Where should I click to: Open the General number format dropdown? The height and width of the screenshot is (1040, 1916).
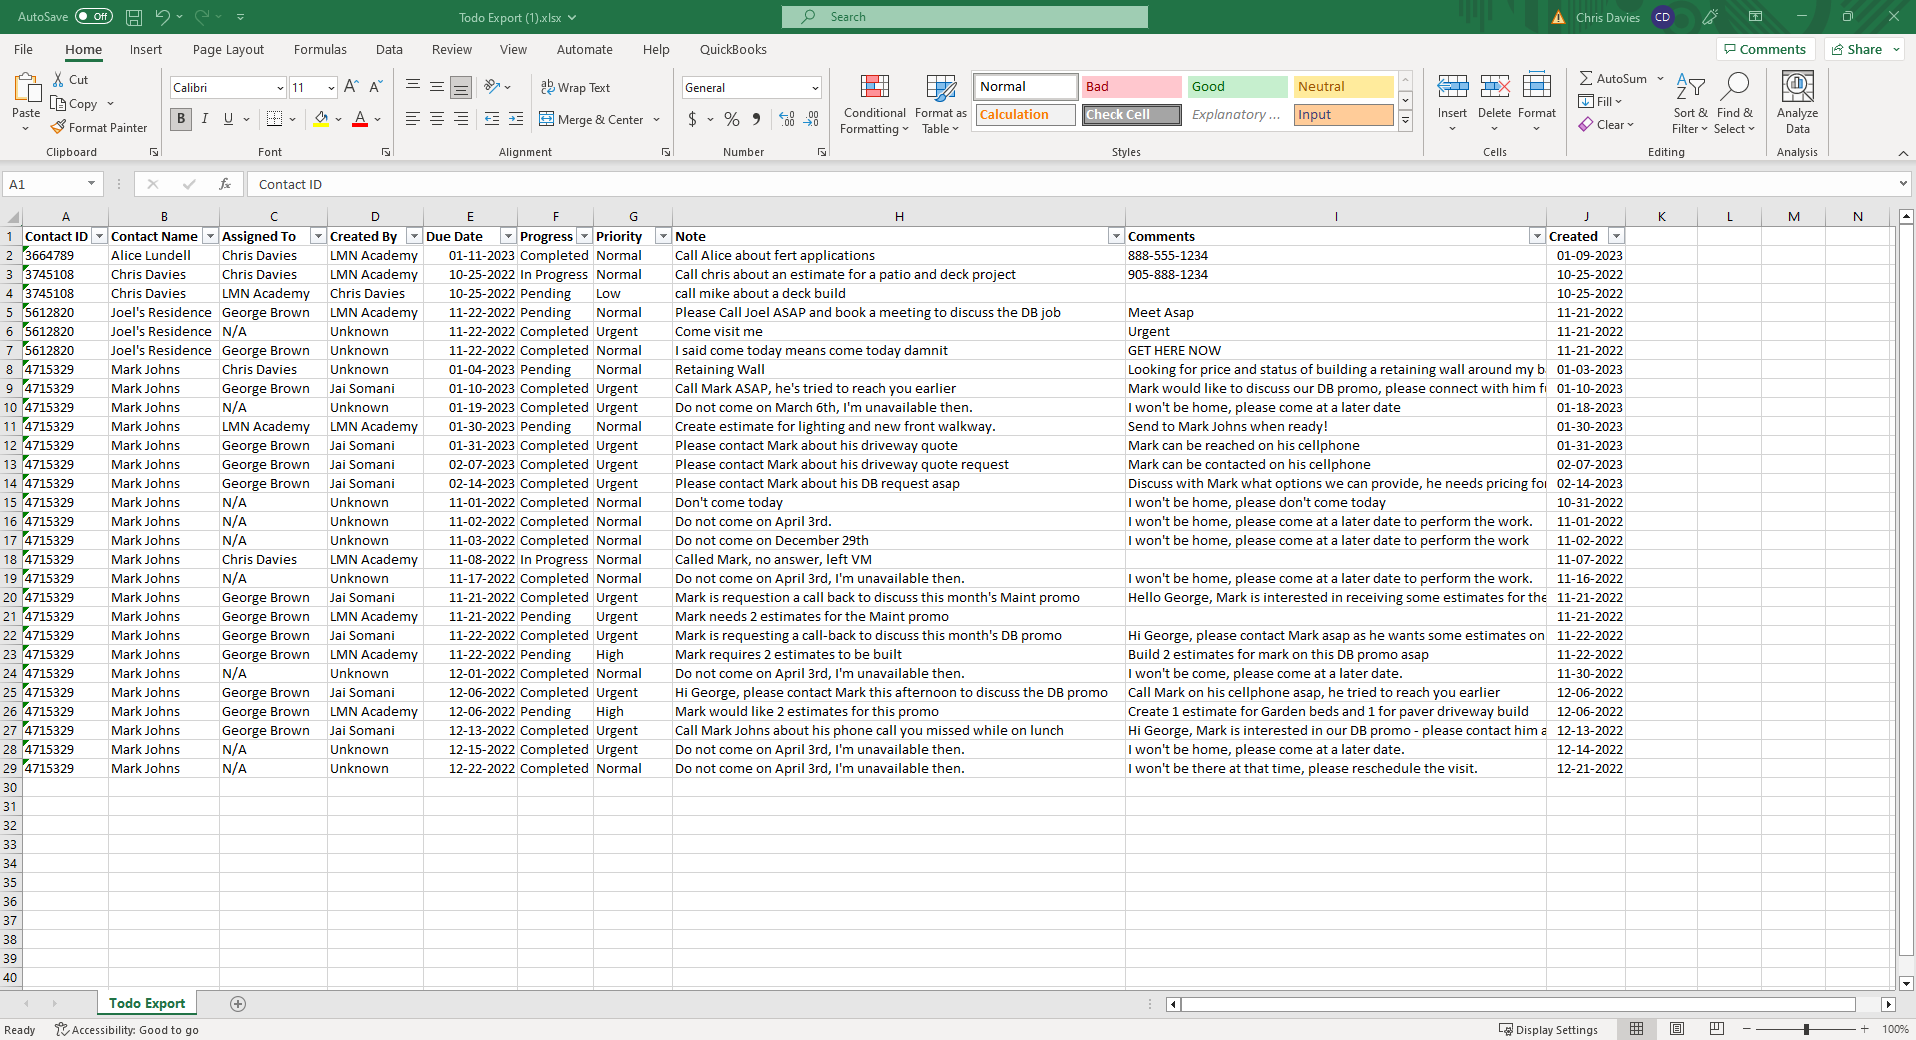[x=815, y=88]
